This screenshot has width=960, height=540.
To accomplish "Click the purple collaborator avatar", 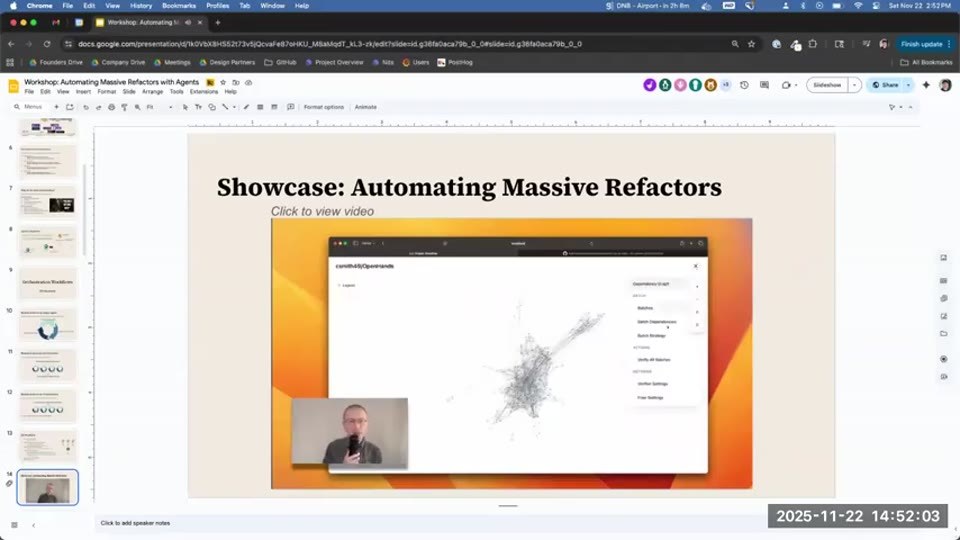I will (x=650, y=85).
